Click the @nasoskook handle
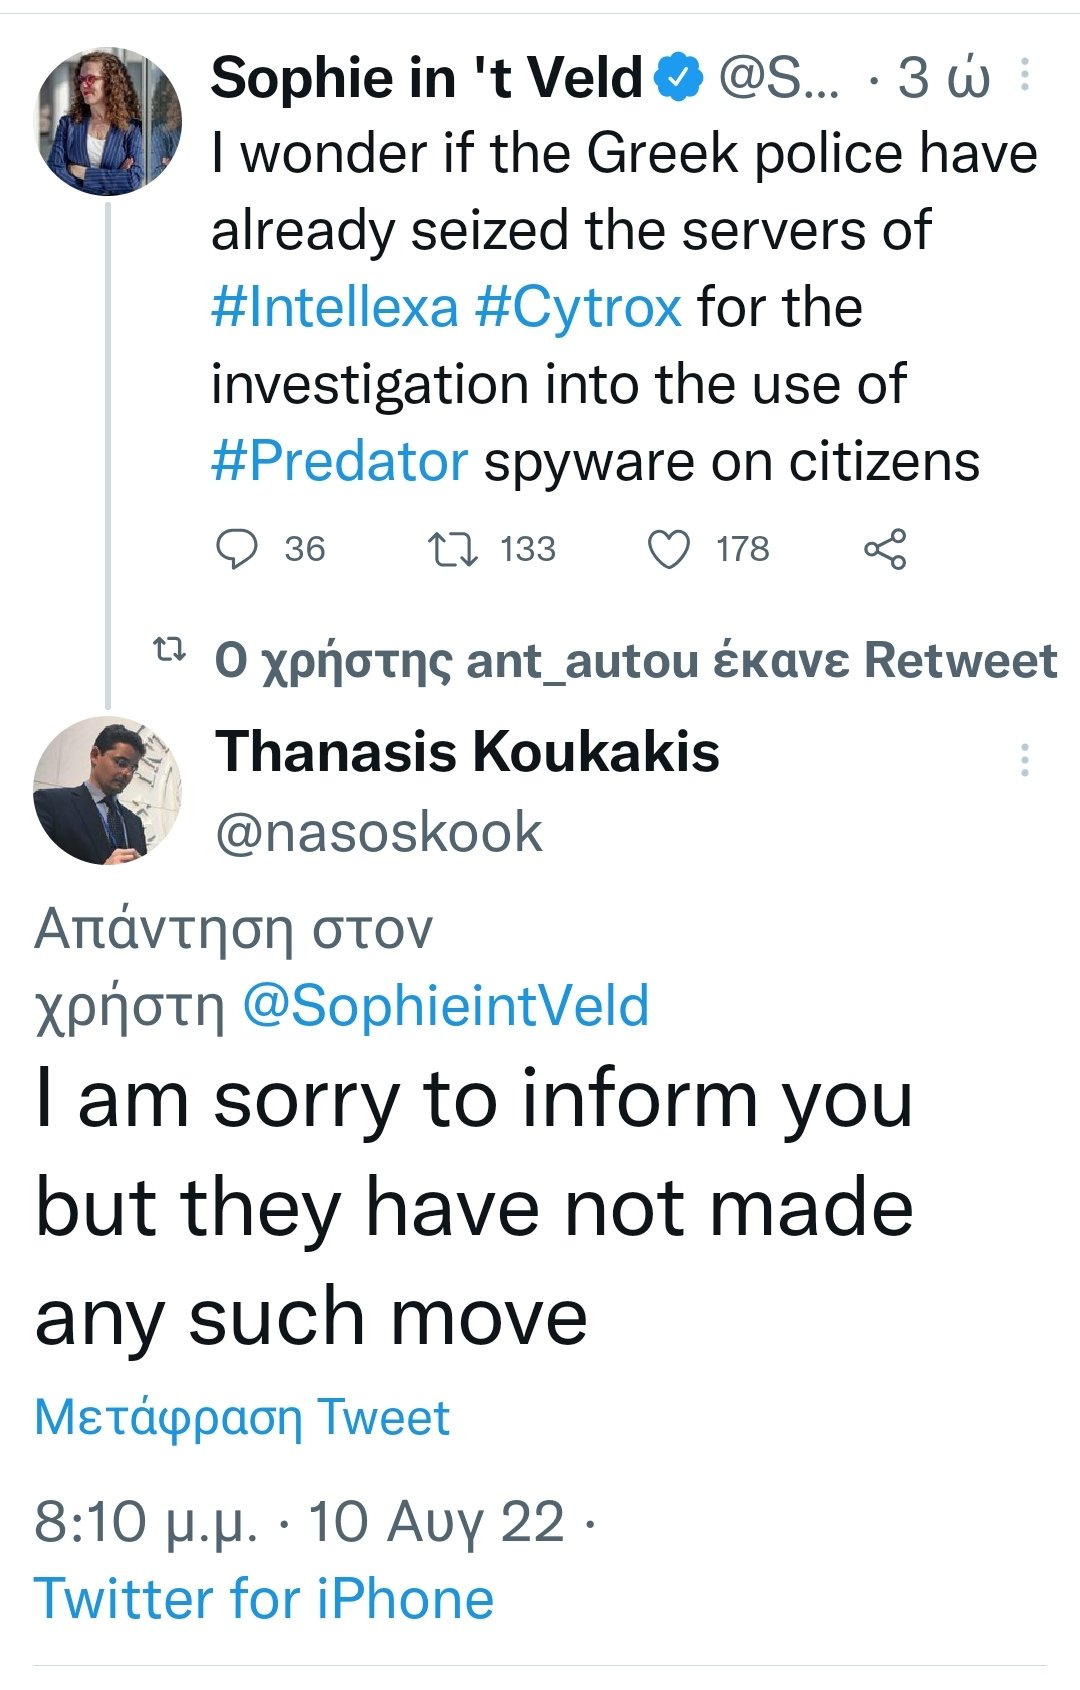 click(379, 832)
